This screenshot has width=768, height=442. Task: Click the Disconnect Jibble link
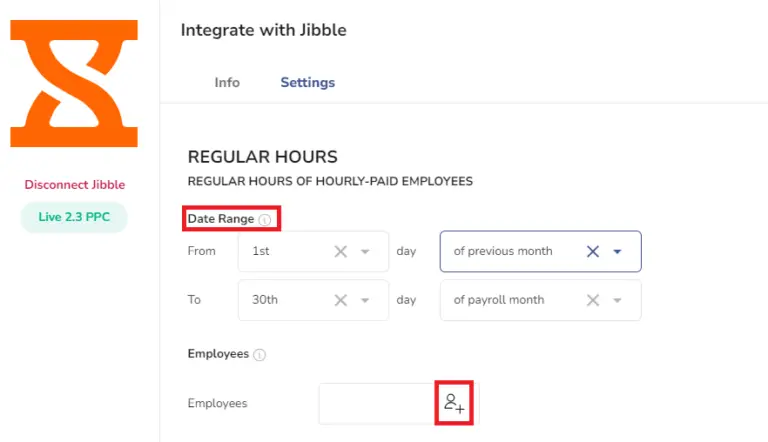pyautogui.click(x=75, y=185)
